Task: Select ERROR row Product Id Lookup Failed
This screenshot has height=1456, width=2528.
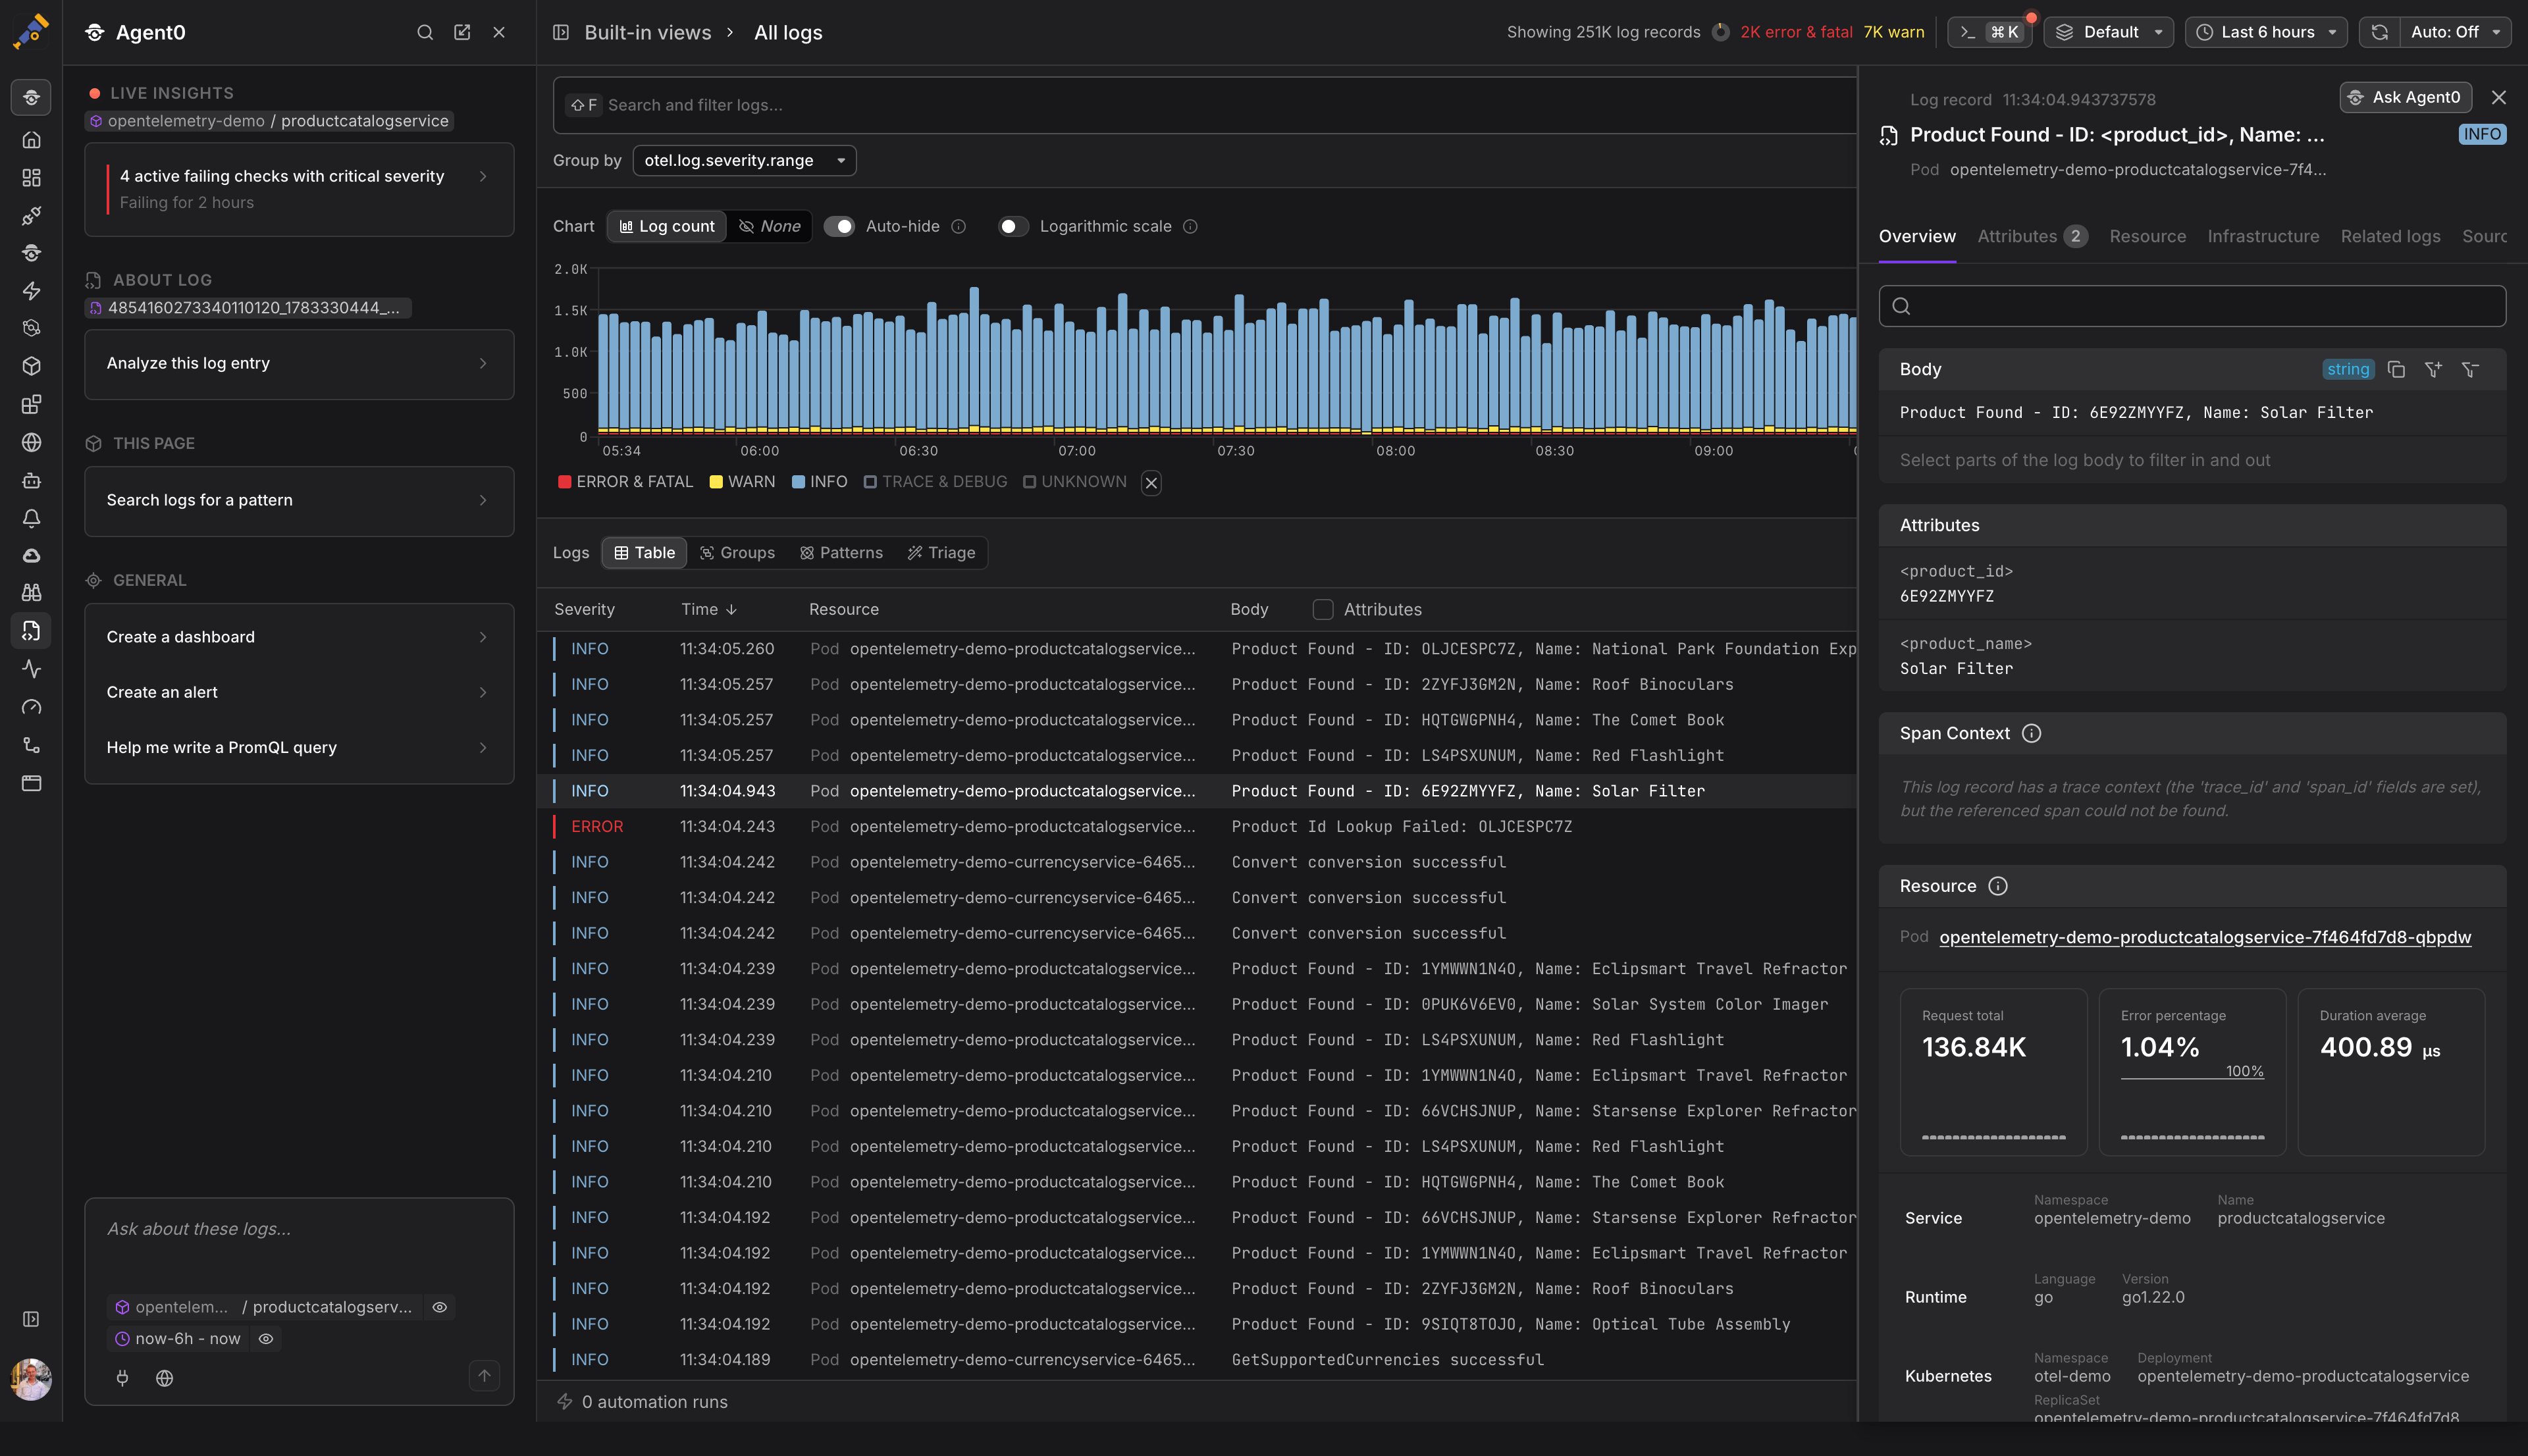Action: click(x=1196, y=827)
